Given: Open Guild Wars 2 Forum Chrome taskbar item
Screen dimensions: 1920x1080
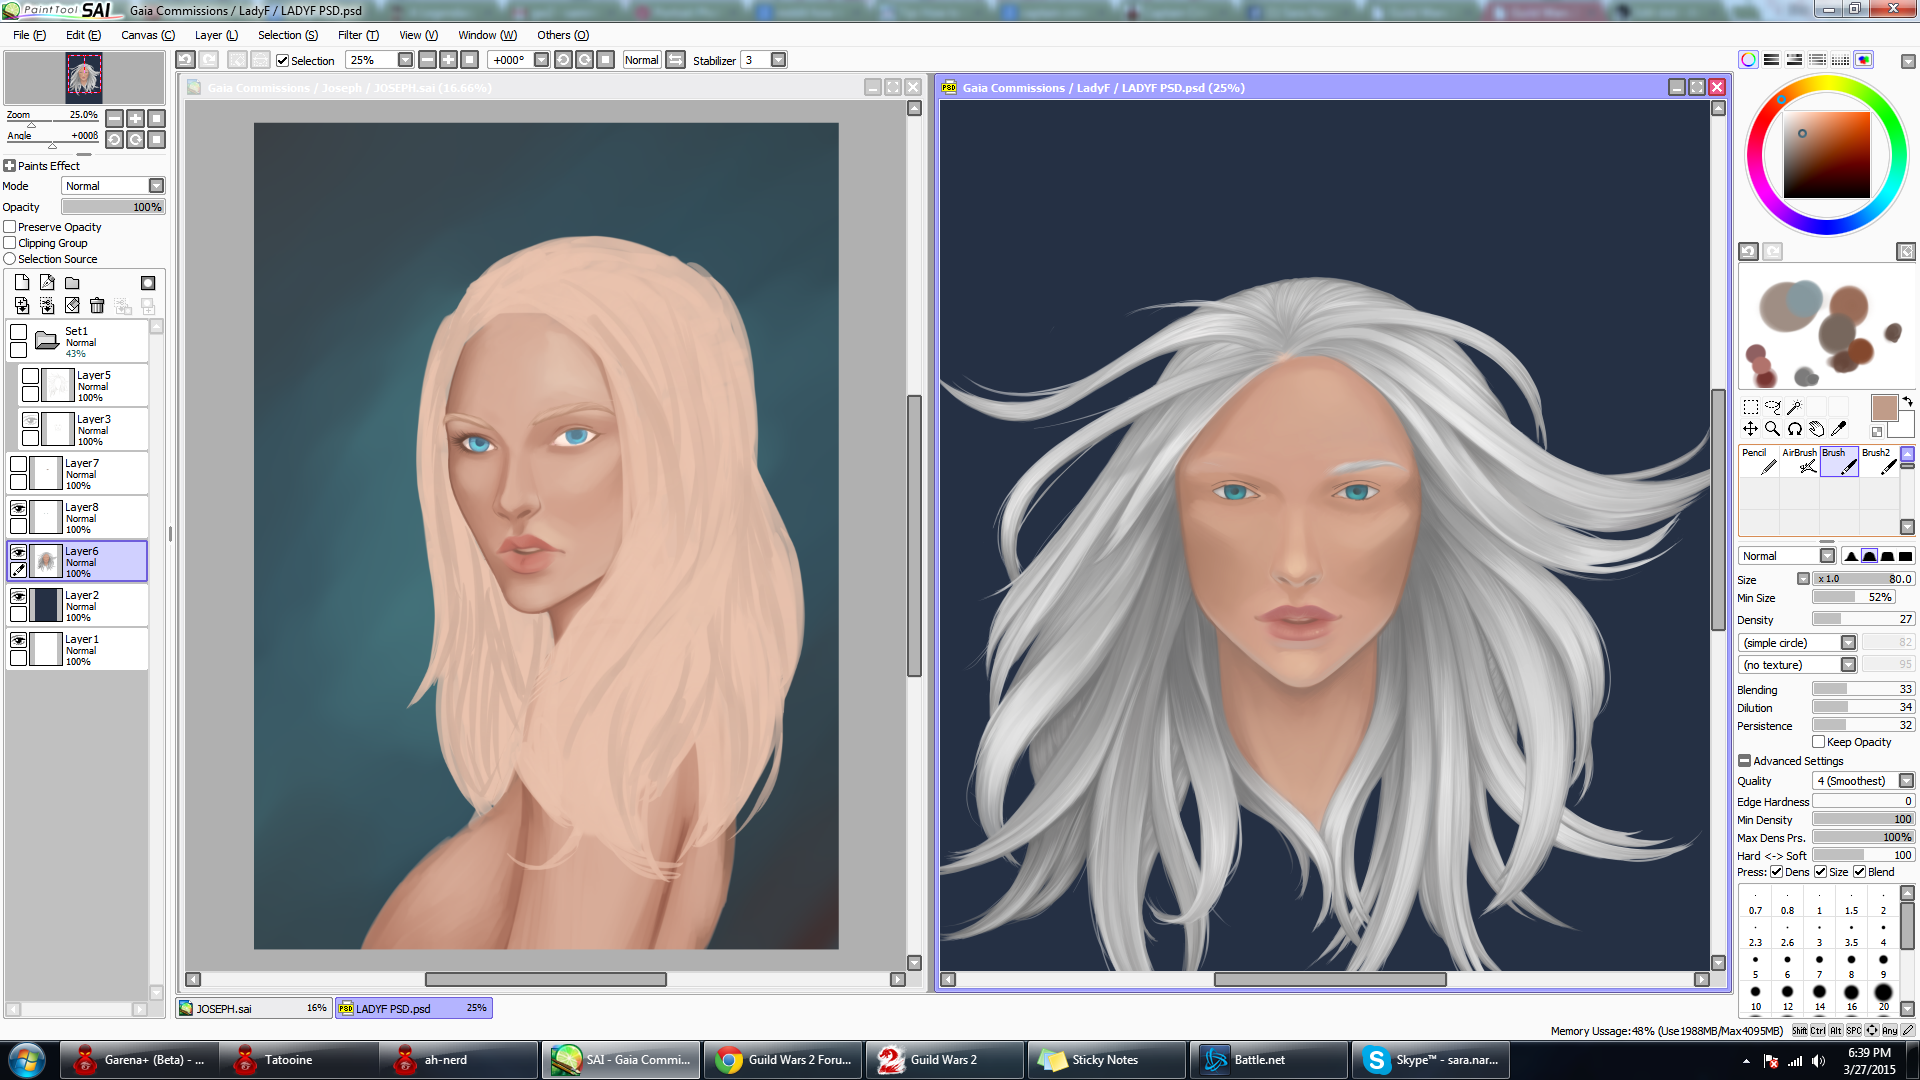Looking at the screenshot, I should click(x=783, y=1060).
